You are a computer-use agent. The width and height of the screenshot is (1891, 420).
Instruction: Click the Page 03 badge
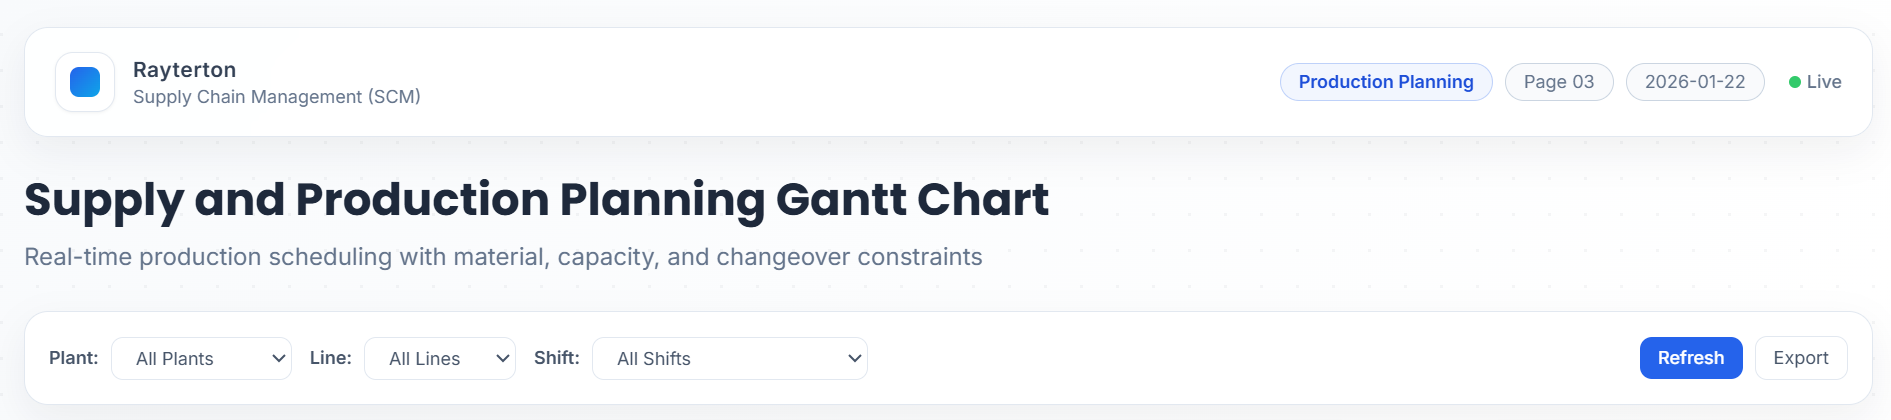point(1559,82)
